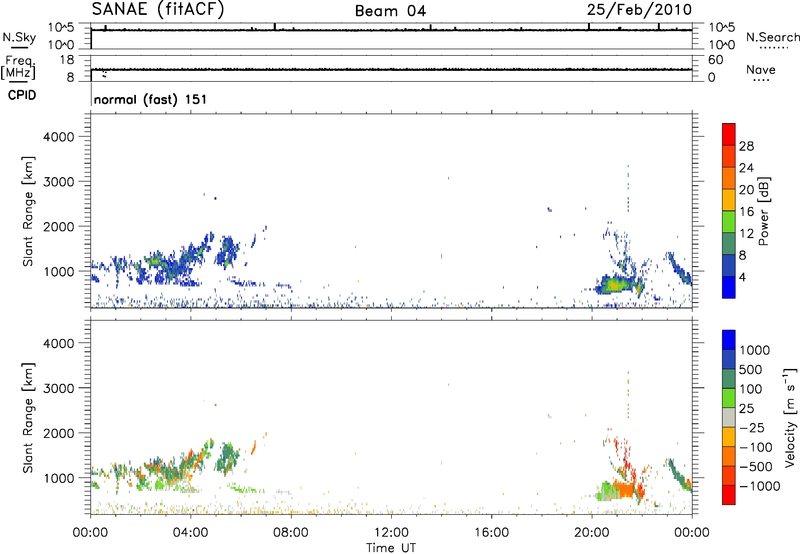Click the -1000 tick on the velocity colorbar

(x=760, y=486)
